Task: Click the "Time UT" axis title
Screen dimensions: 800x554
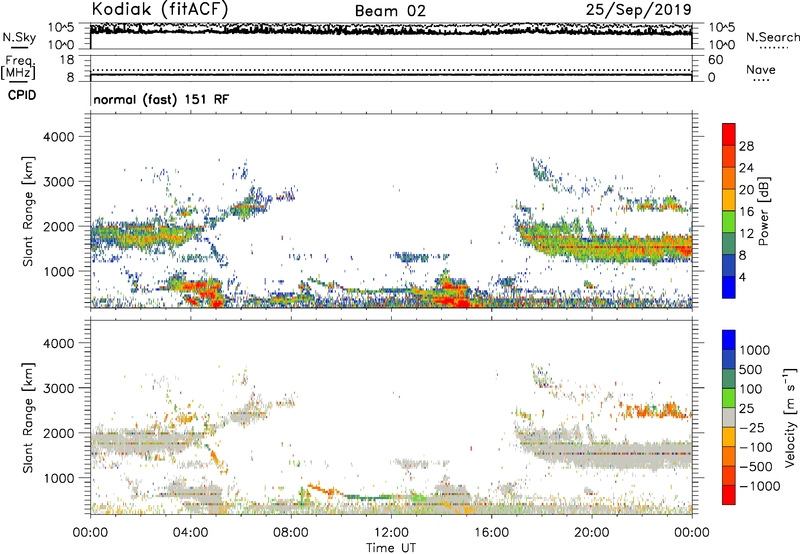Action: point(391,547)
